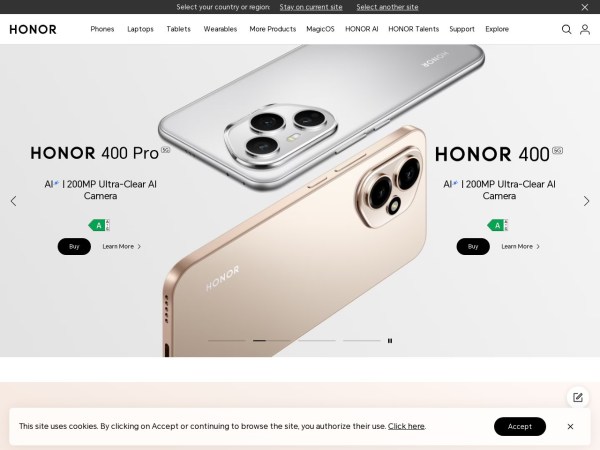The height and width of the screenshot is (450, 600).
Task: Expand the Support menu
Action: [462, 29]
